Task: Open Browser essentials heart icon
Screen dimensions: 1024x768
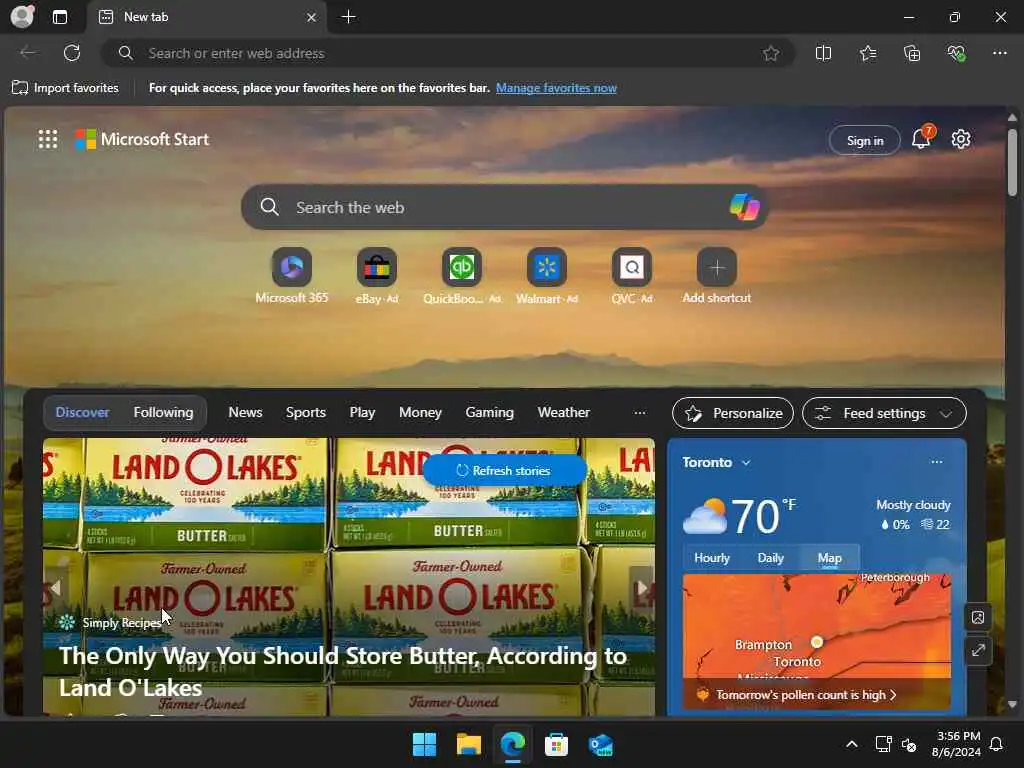Action: pyautogui.click(x=956, y=54)
